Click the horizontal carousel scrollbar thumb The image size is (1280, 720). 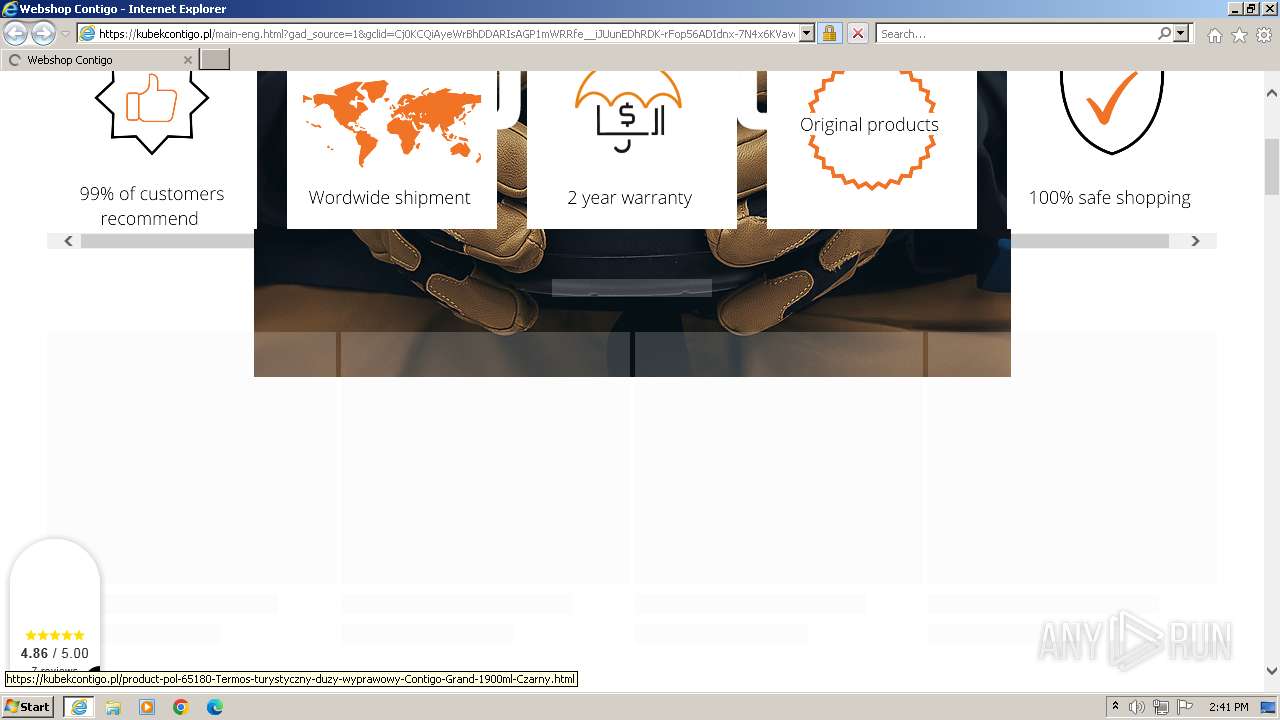(x=624, y=241)
